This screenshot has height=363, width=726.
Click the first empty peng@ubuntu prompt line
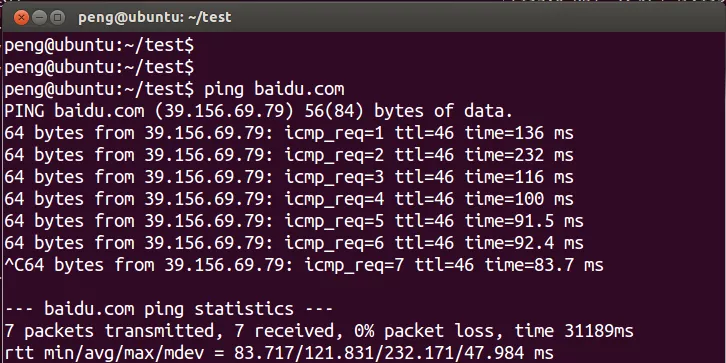pos(99,46)
